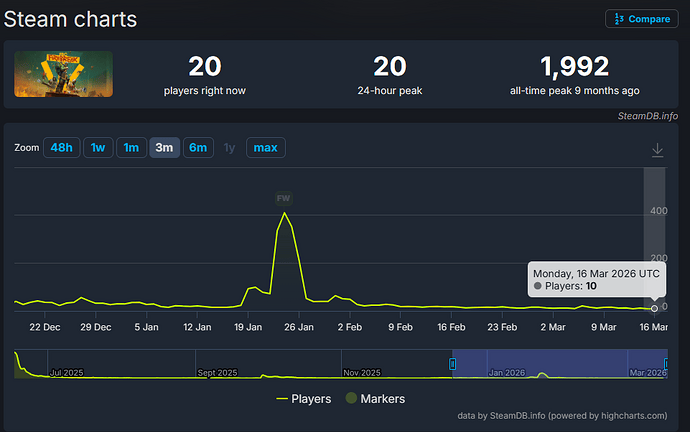Grab the left navigator range handle

452,364
